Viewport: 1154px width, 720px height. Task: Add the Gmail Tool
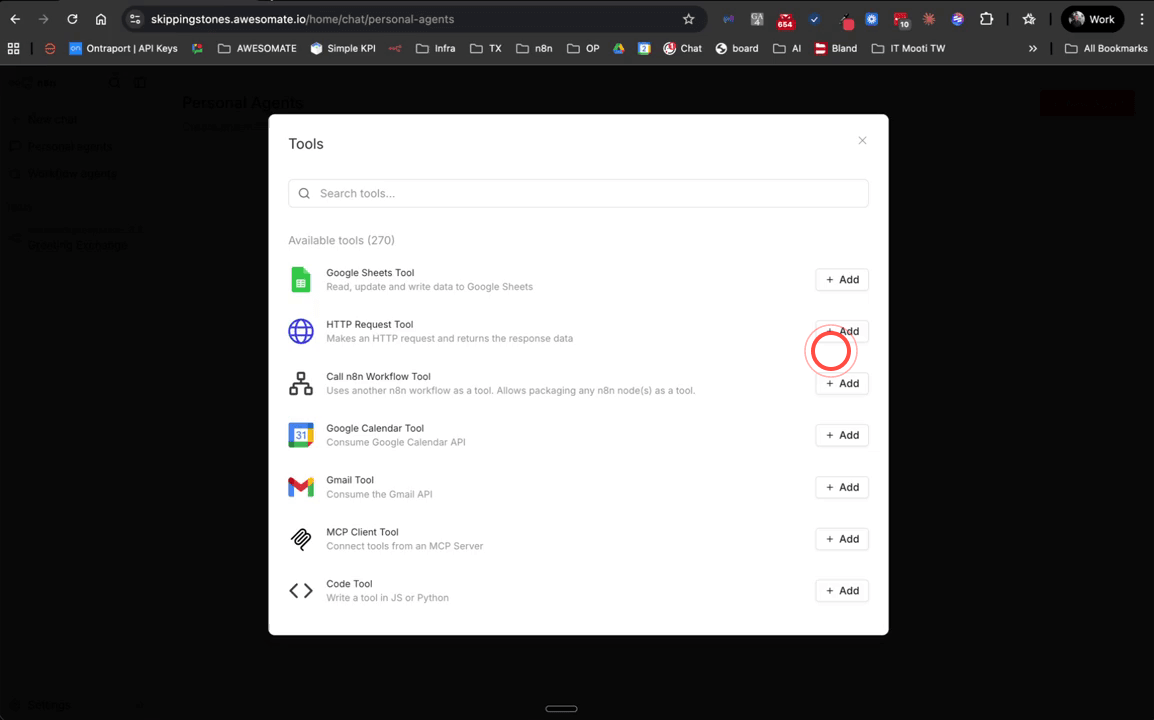pos(841,487)
